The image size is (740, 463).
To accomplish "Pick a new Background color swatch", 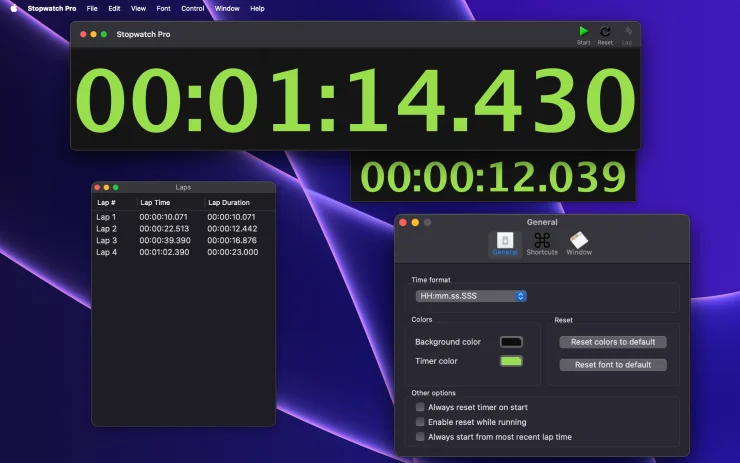I will tap(511, 342).
